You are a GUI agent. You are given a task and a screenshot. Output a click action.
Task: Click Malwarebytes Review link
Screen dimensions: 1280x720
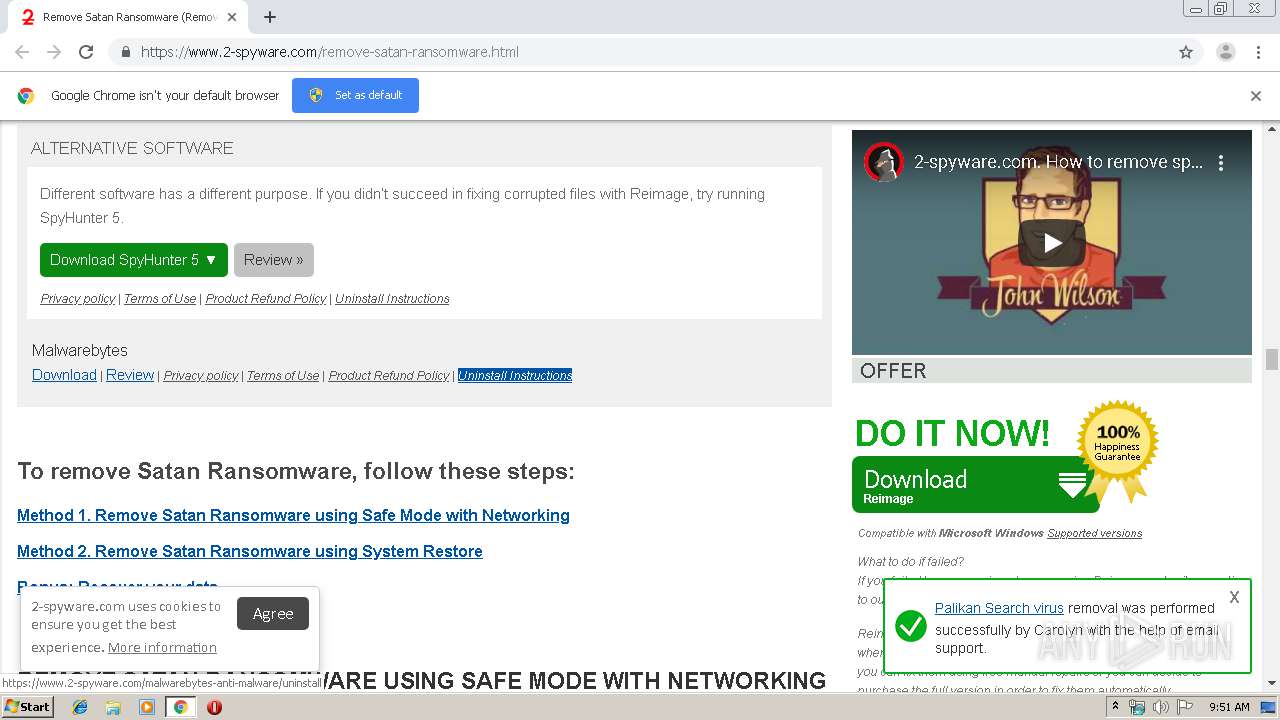[x=130, y=375]
